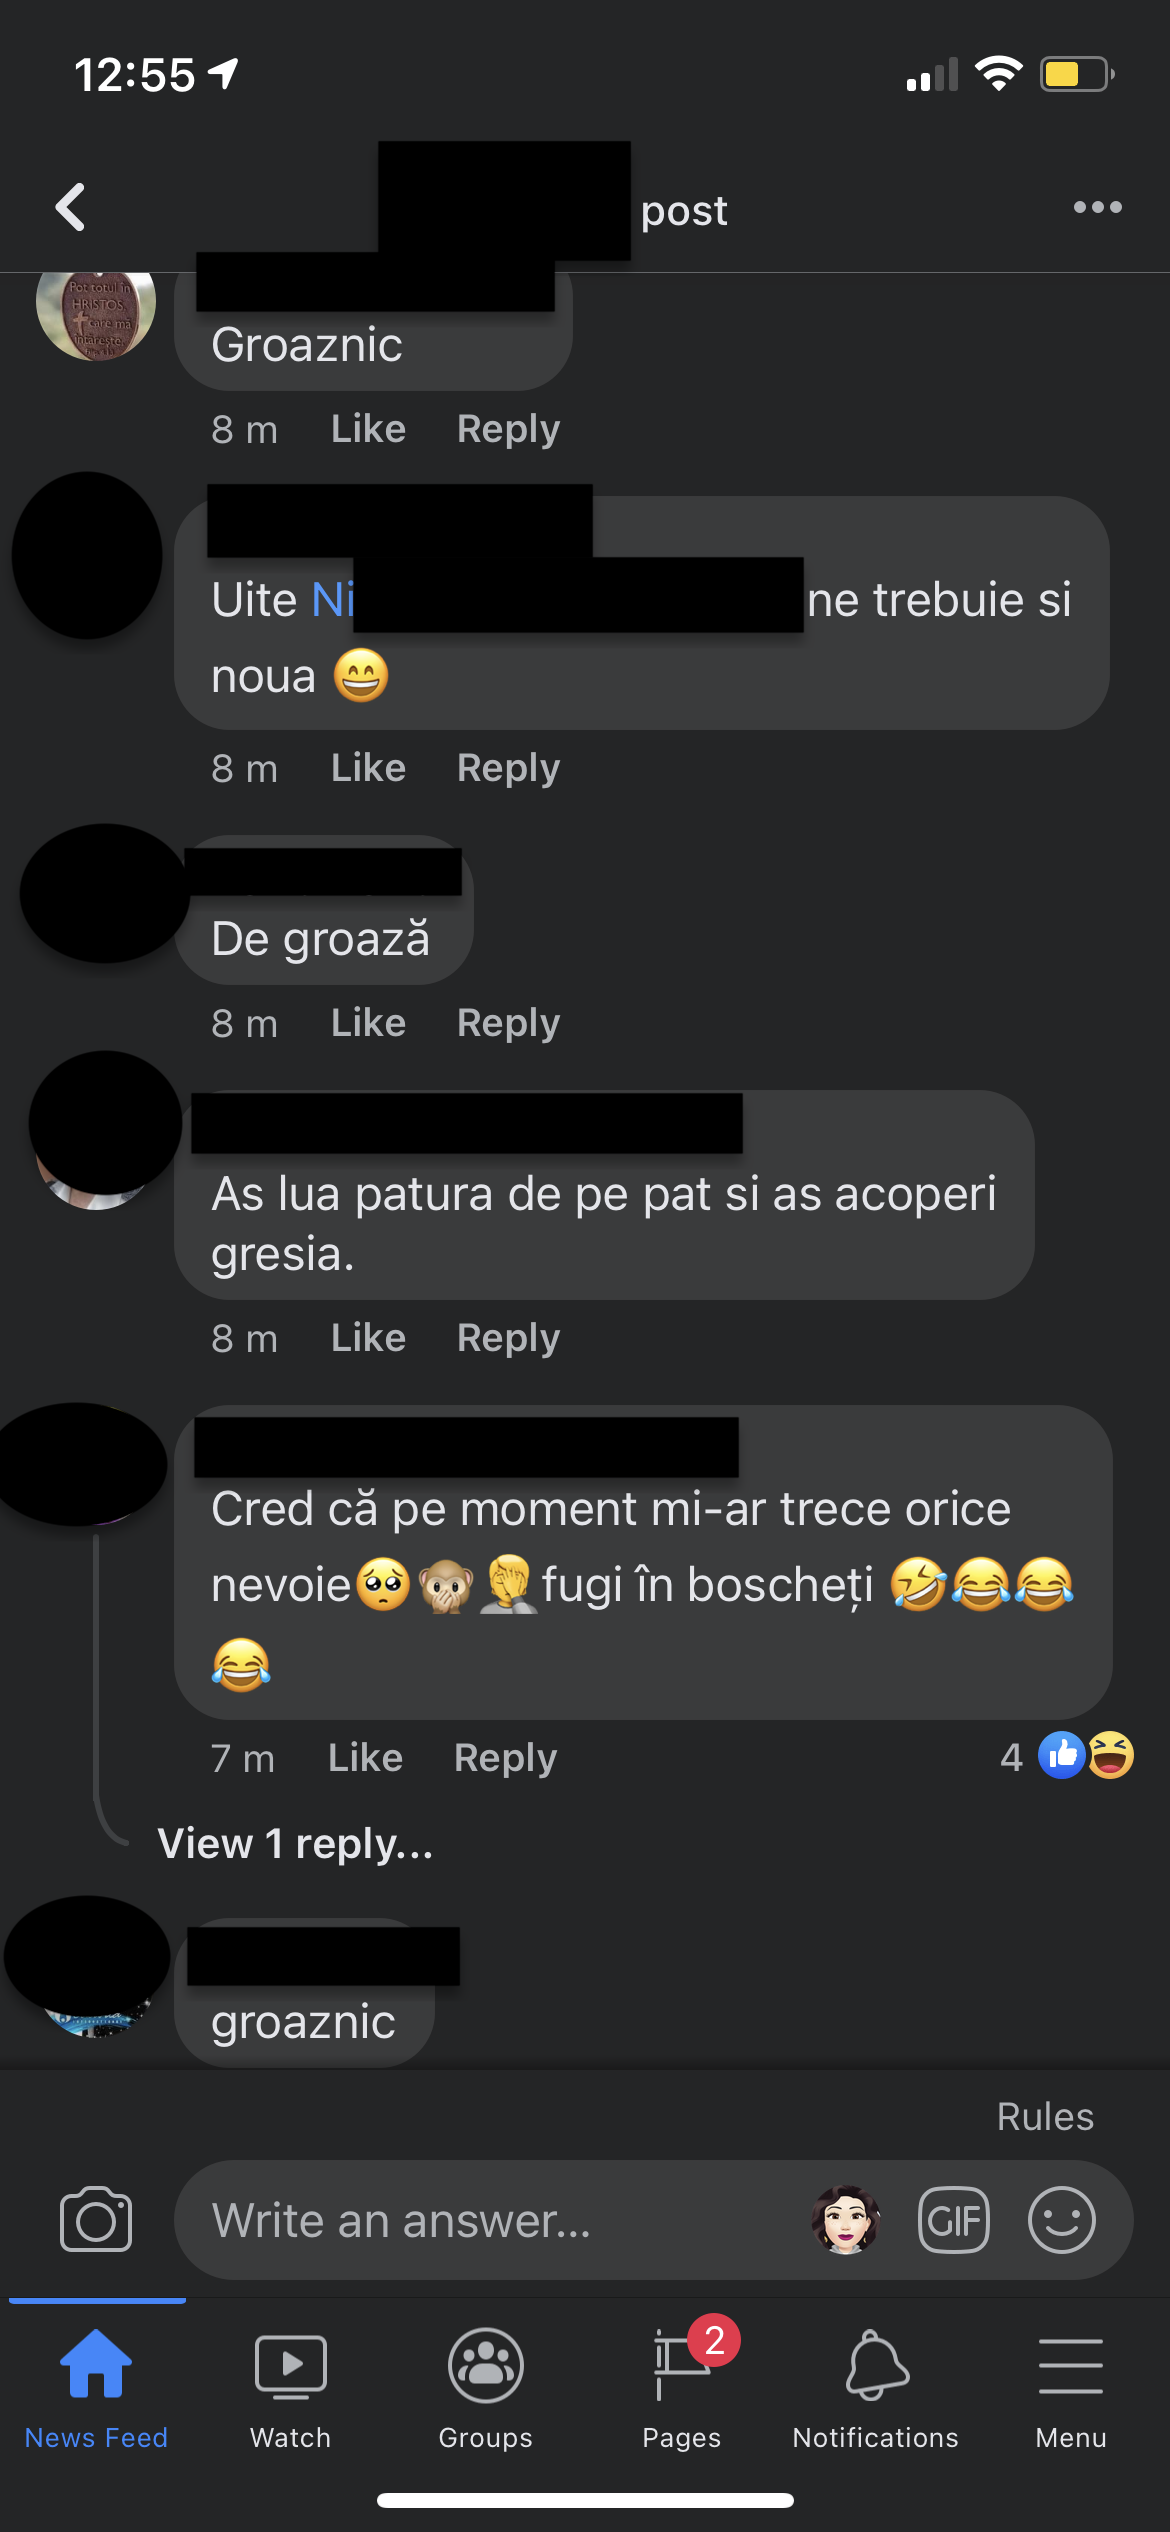Tap the camera icon to attach photo
Screen dimensions: 1170x2532
coord(96,2220)
